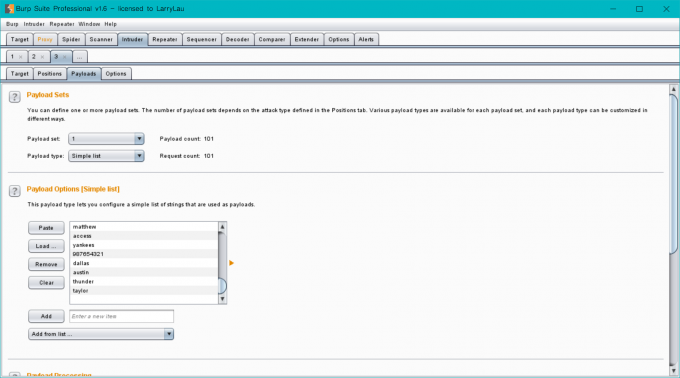Open the Window menu

click(x=89, y=24)
